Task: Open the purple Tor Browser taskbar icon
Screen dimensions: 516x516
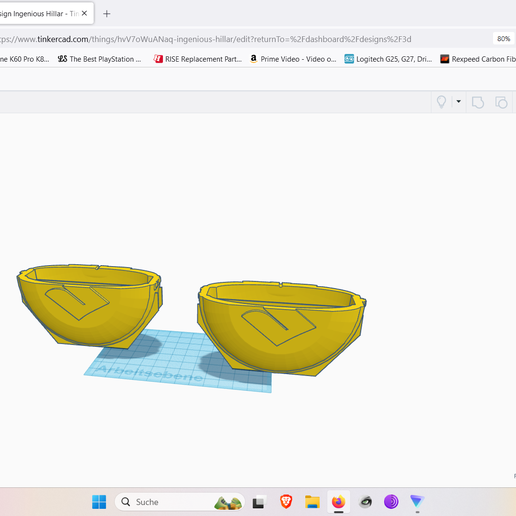Action: (x=391, y=502)
